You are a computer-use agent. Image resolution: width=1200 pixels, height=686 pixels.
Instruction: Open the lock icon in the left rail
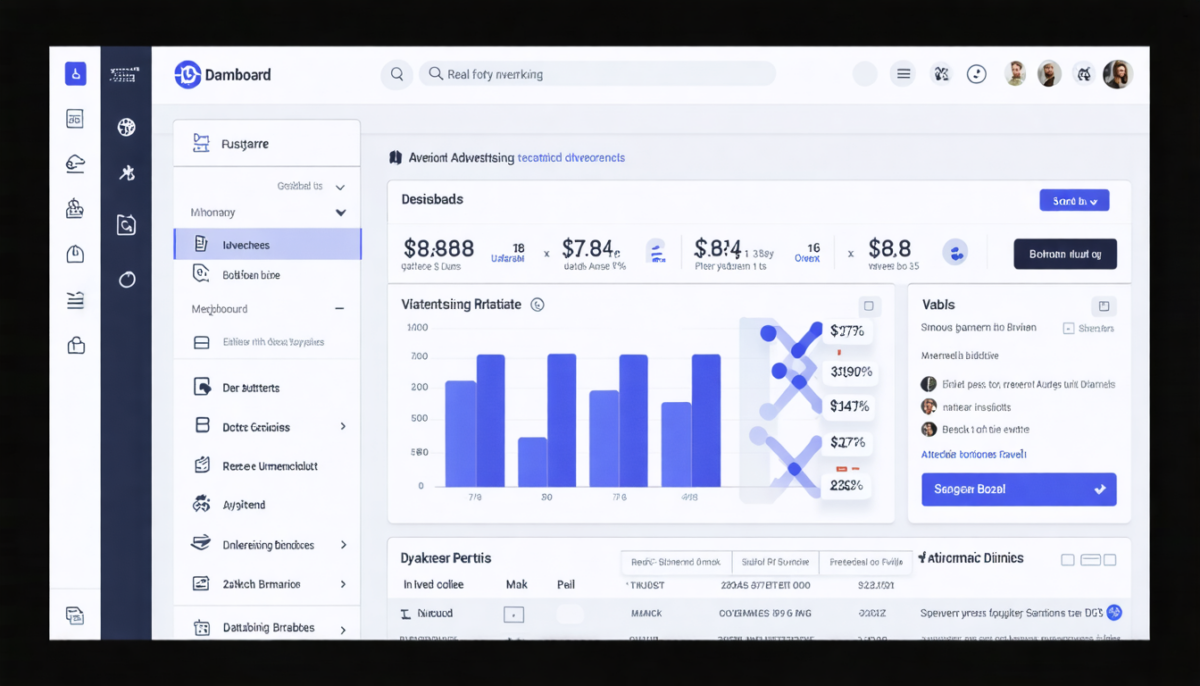pyautogui.click(x=75, y=345)
